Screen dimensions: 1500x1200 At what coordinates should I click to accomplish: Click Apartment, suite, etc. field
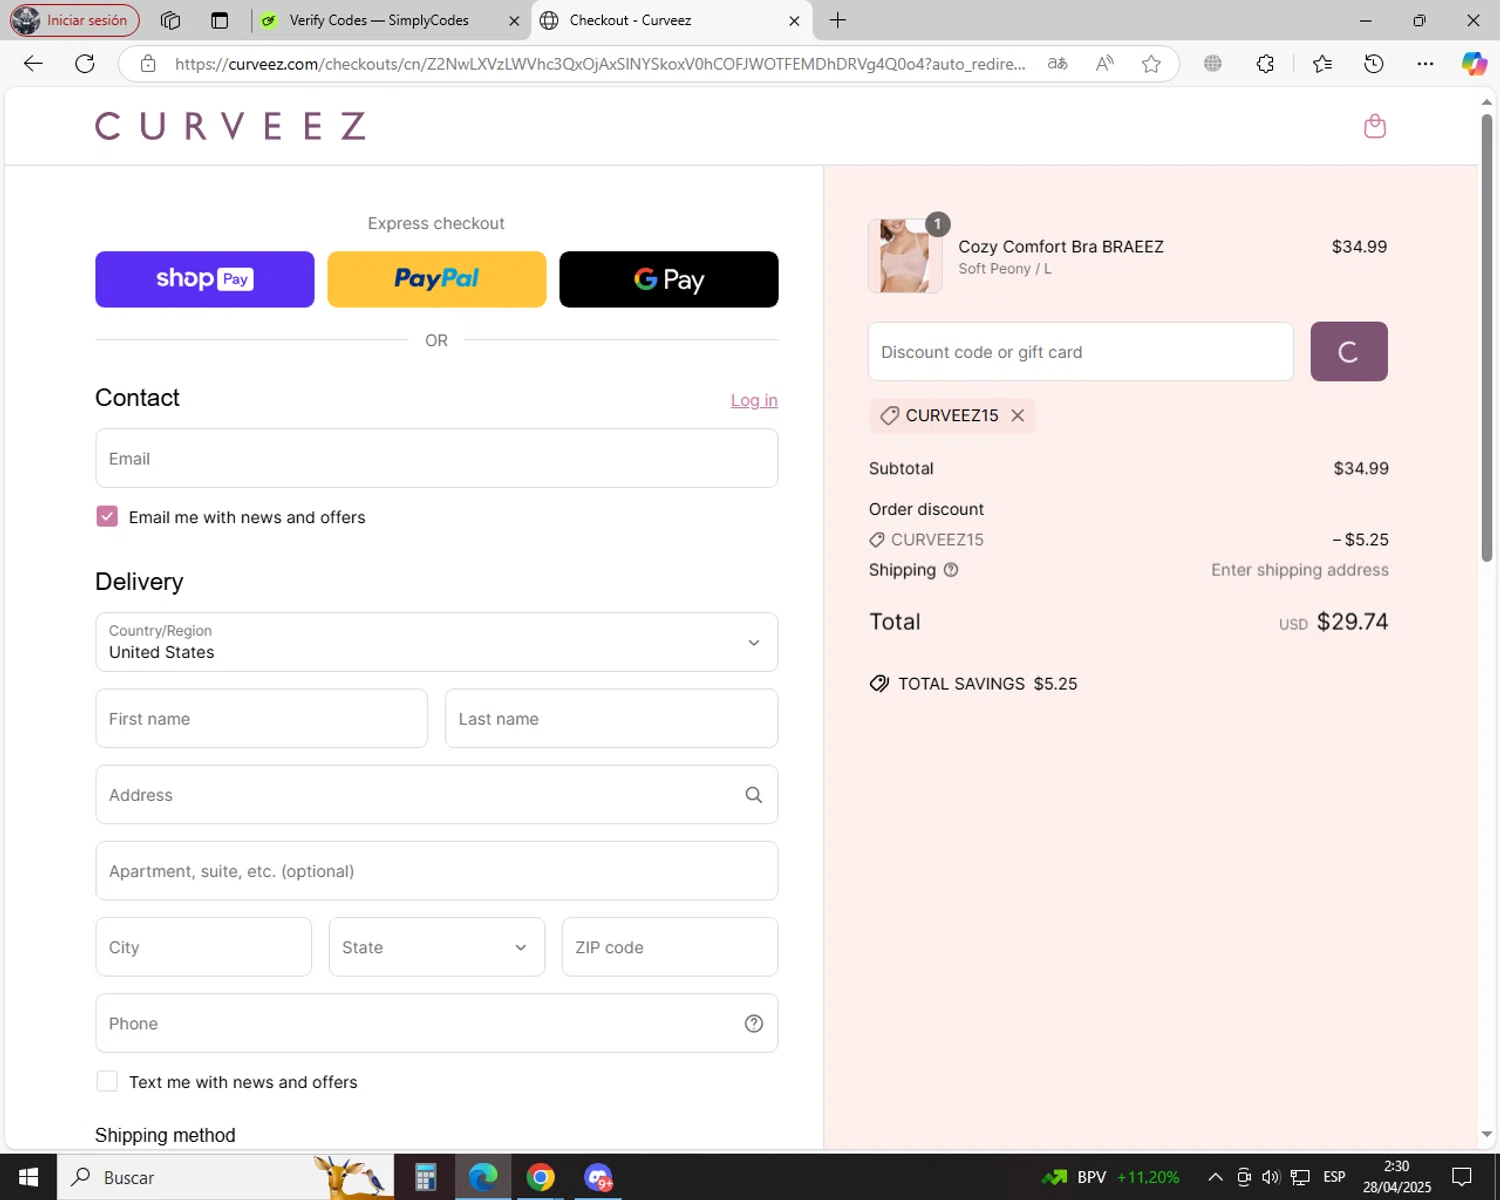436,871
